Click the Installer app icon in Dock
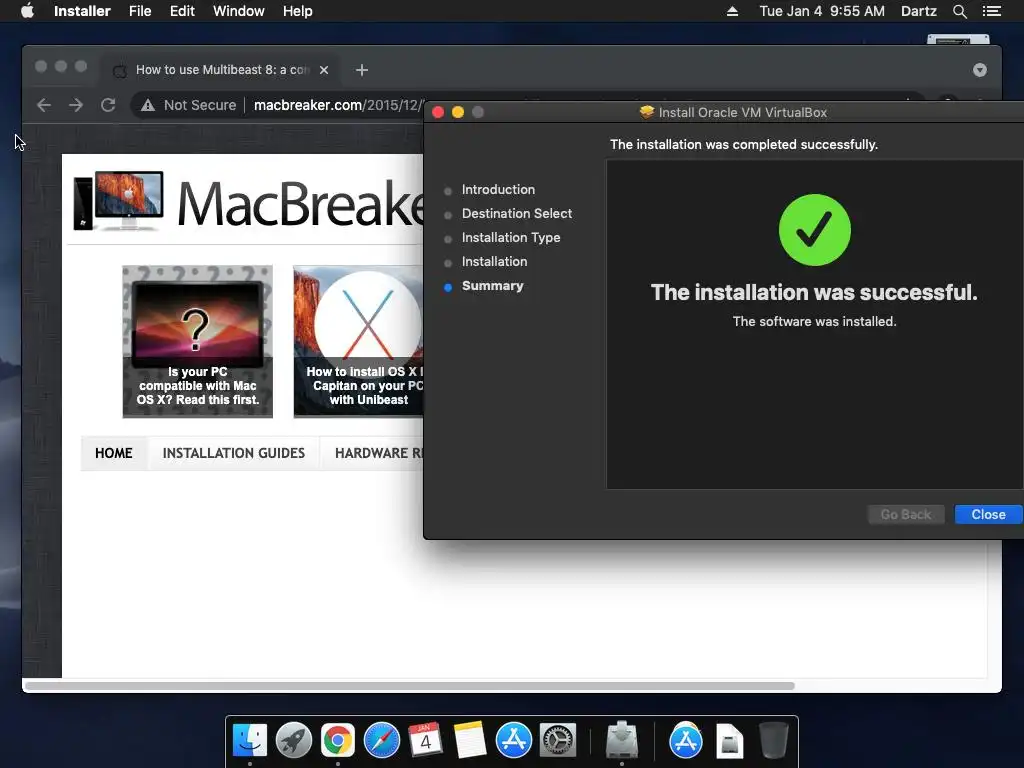Screen dimensions: 1024x768 point(622,741)
